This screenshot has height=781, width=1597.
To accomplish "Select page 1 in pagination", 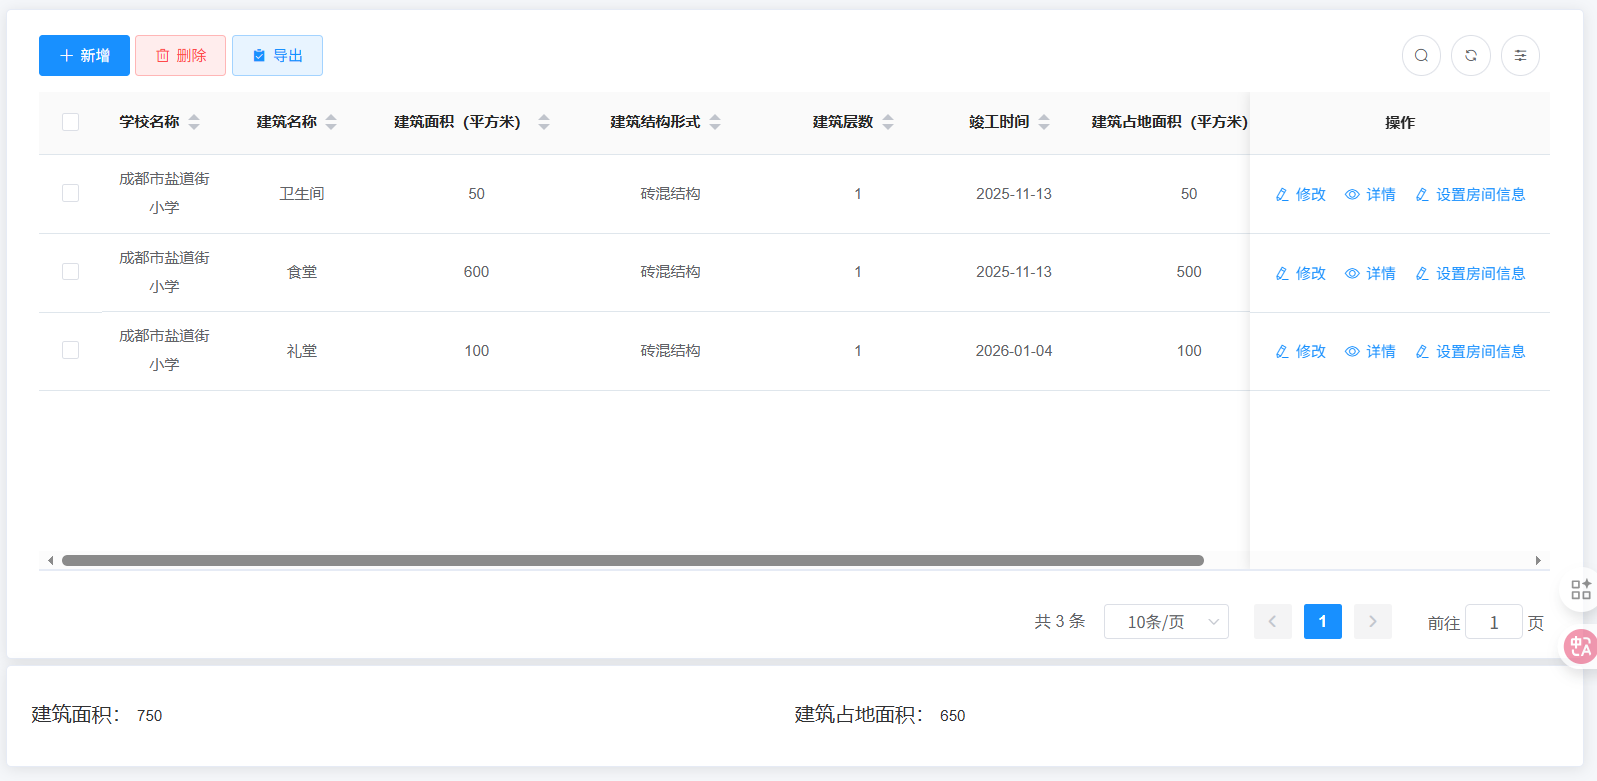I will (1322, 622).
